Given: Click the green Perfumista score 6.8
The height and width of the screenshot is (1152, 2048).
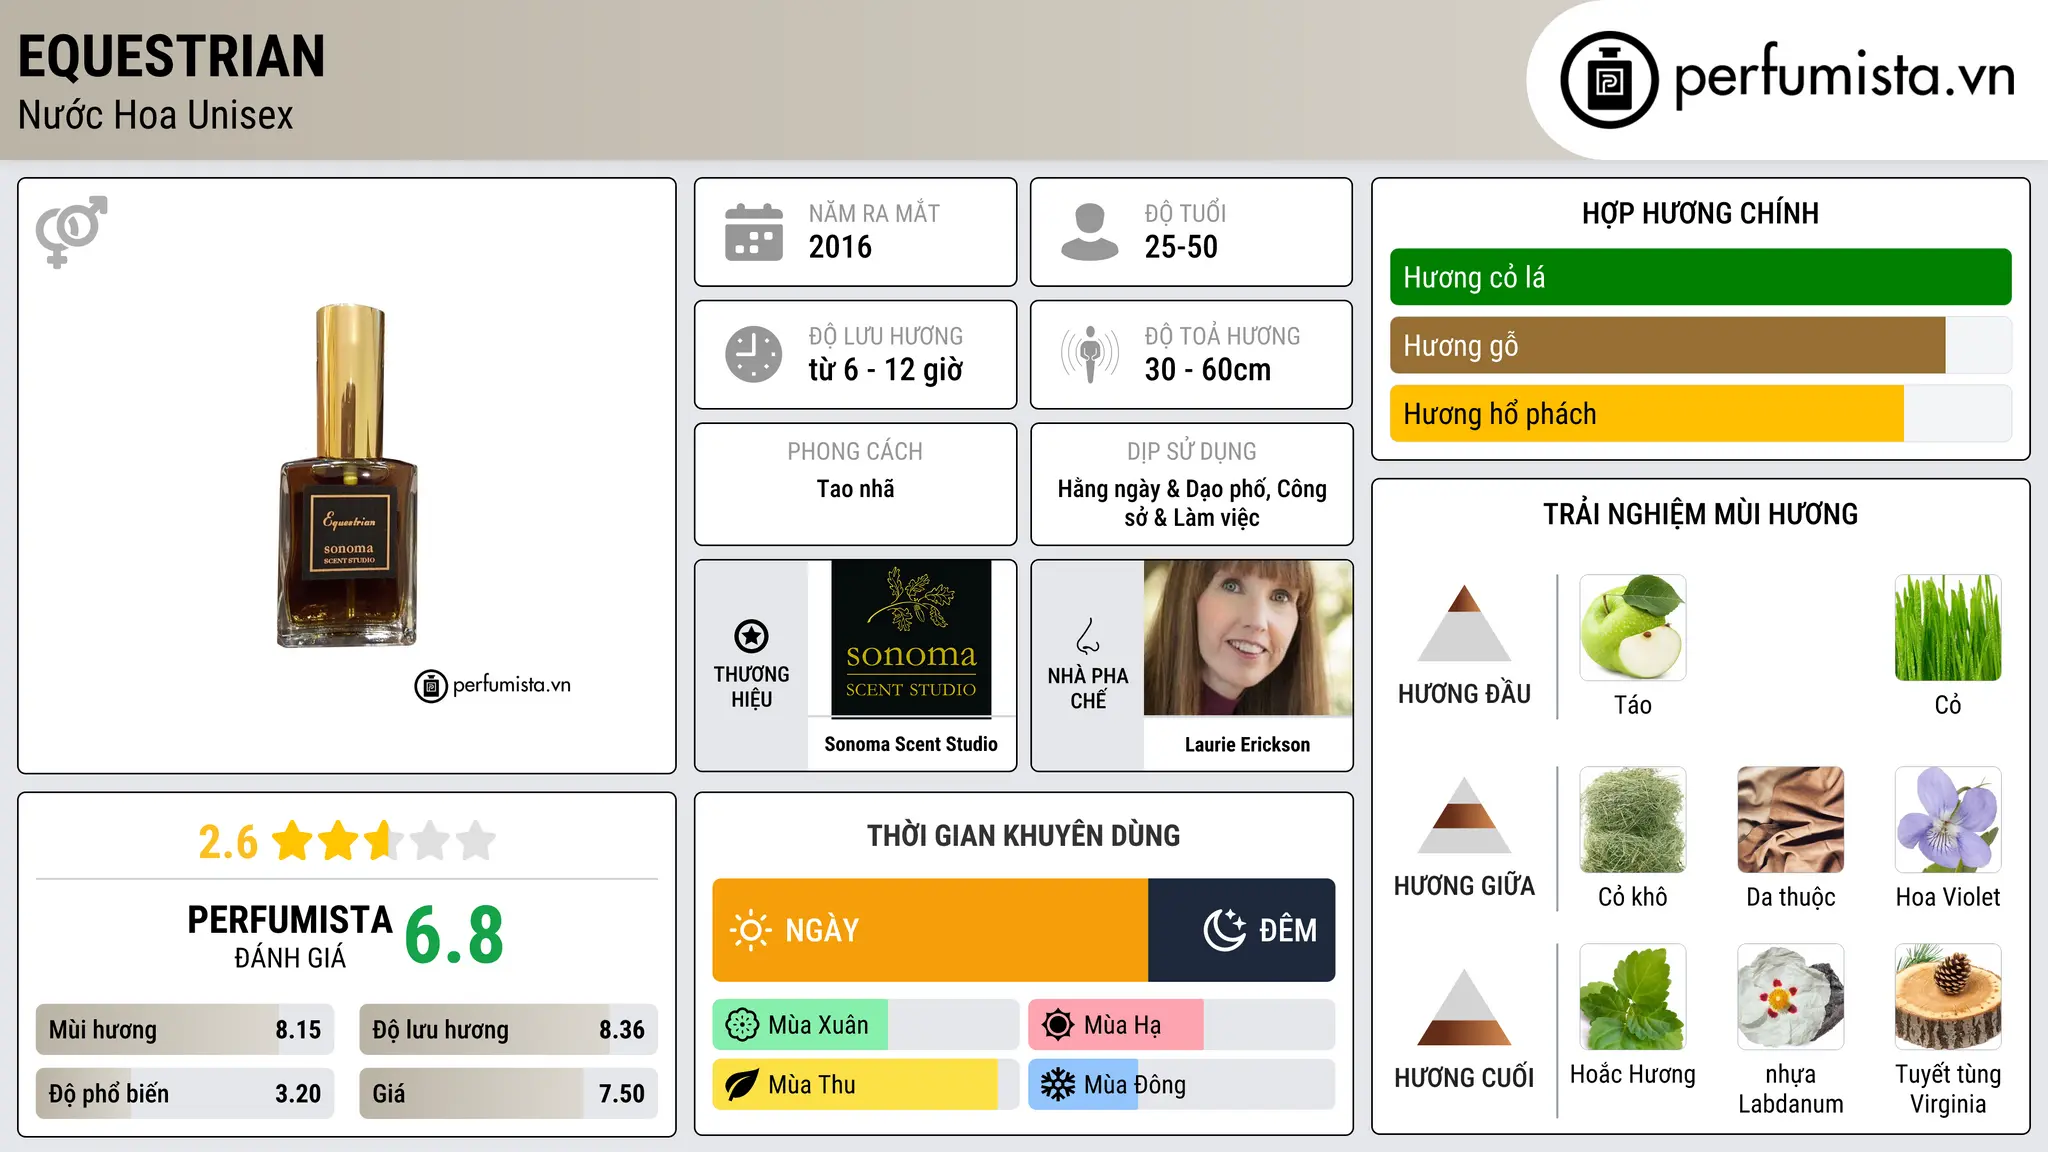Looking at the screenshot, I should pyautogui.click(x=454, y=935).
